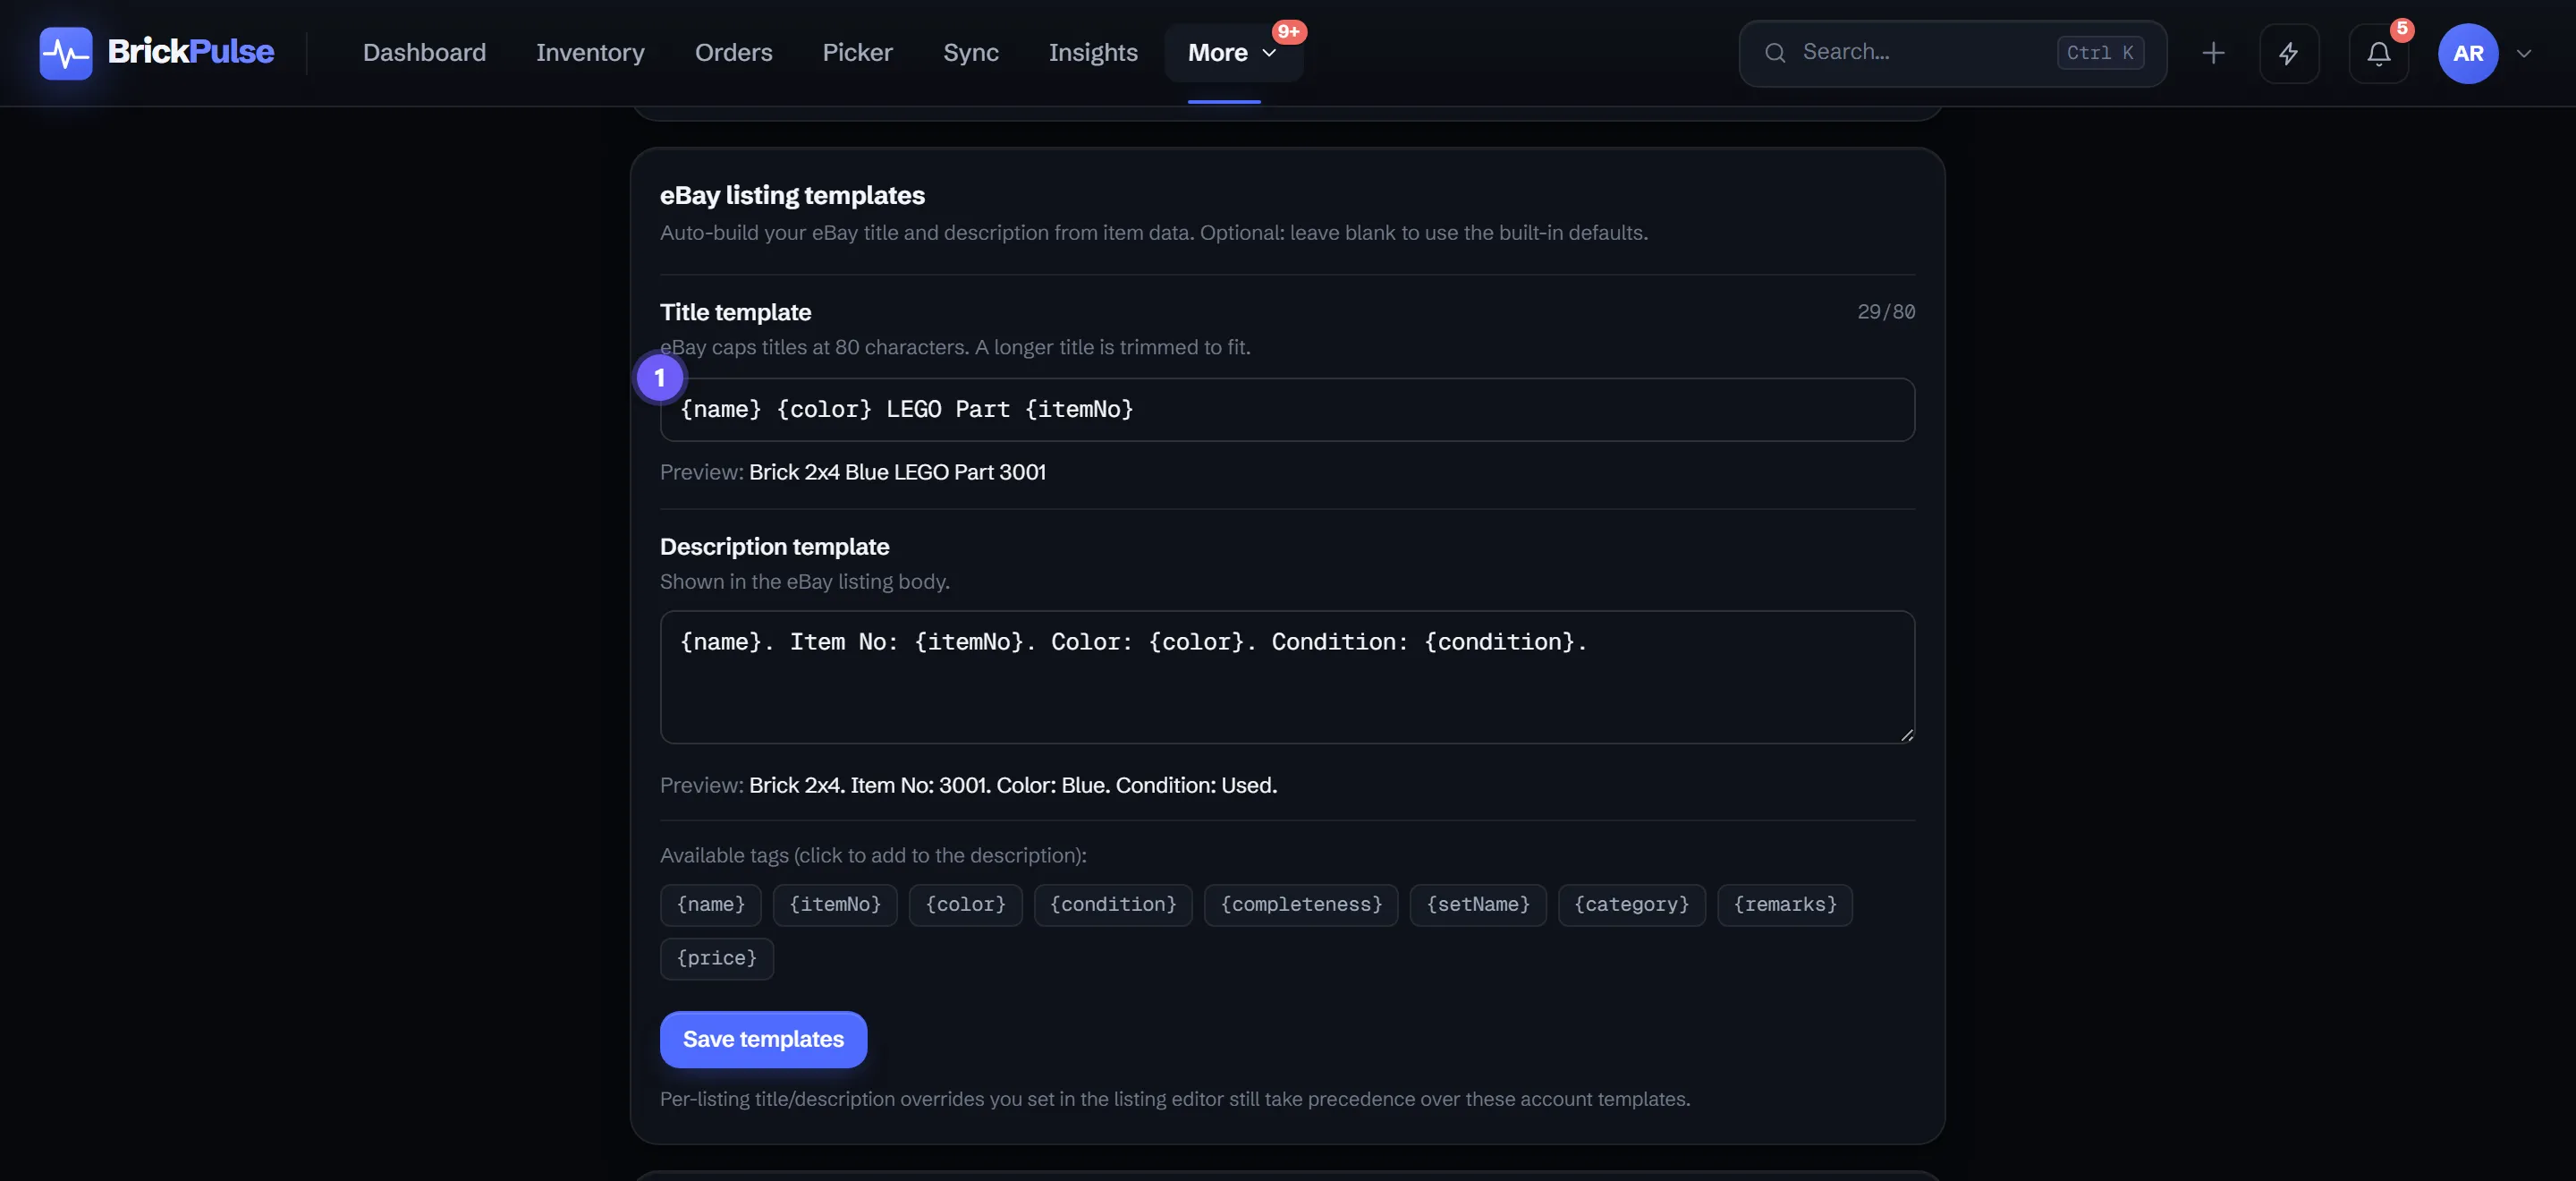The width and height of the screenshot is (2576, 1181).
Task: Click into the Title template field
Action: tap(1287, 409)
